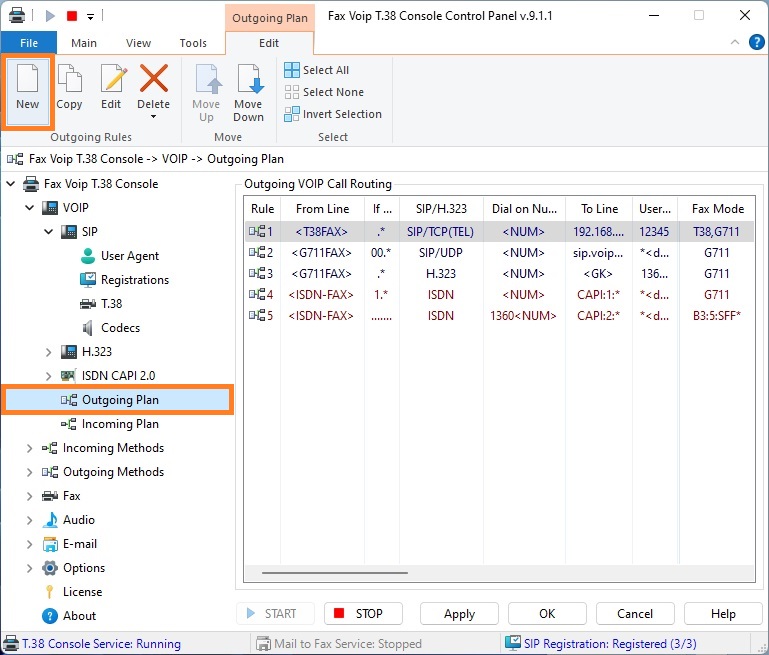Expand the E-mail tree node

(29, 544)
